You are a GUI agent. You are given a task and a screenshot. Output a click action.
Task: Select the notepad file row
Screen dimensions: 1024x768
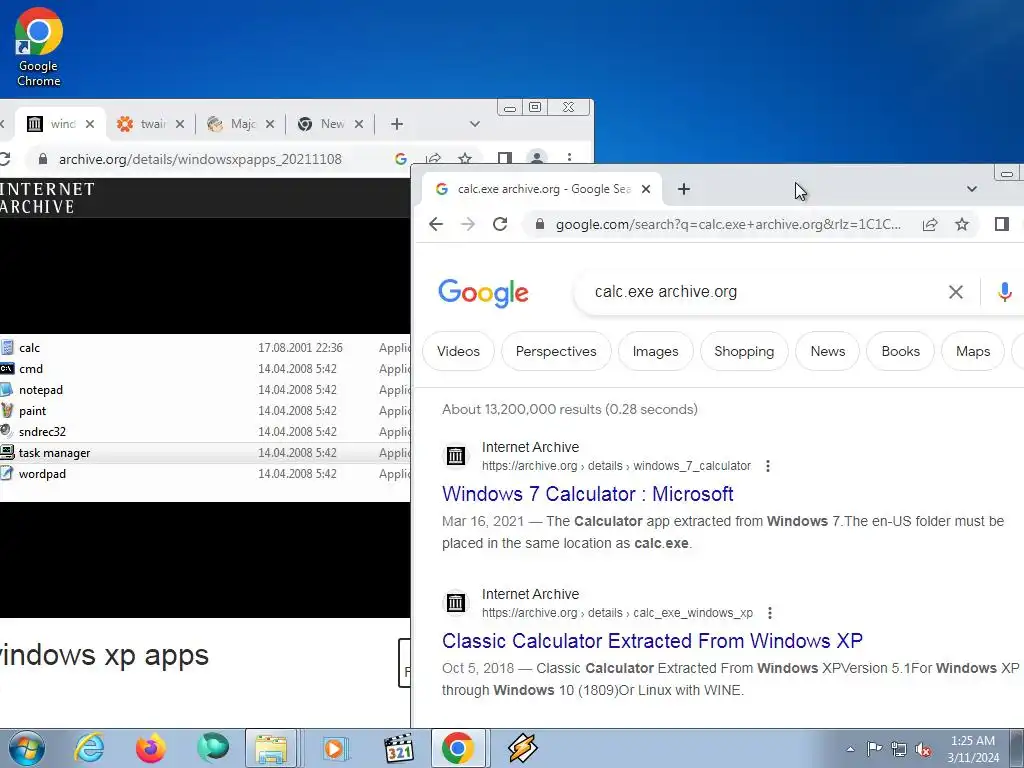205,389
